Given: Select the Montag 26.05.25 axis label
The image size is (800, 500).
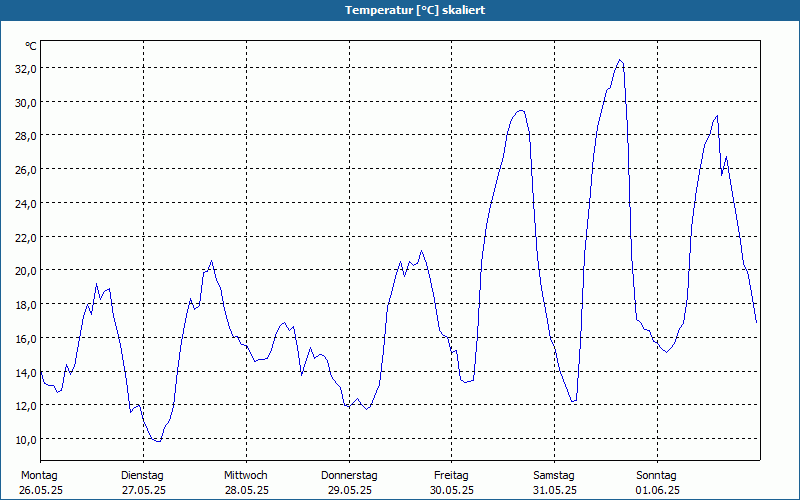Looking at the screenshot, I should [x=40, y=483].
